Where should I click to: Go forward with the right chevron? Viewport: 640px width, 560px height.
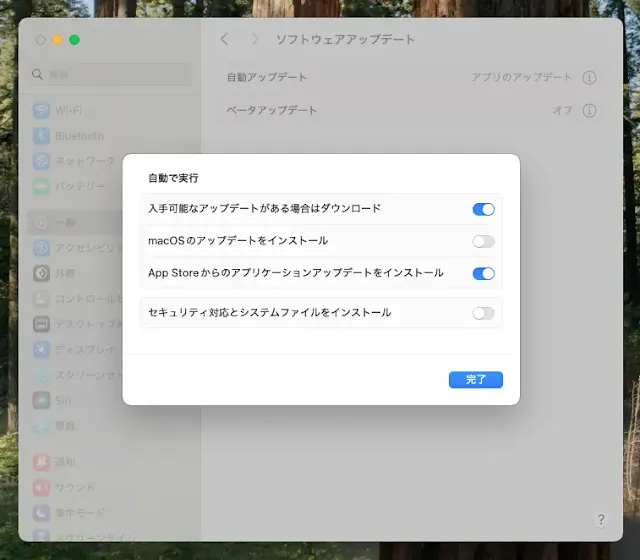(x=255, y=39)
